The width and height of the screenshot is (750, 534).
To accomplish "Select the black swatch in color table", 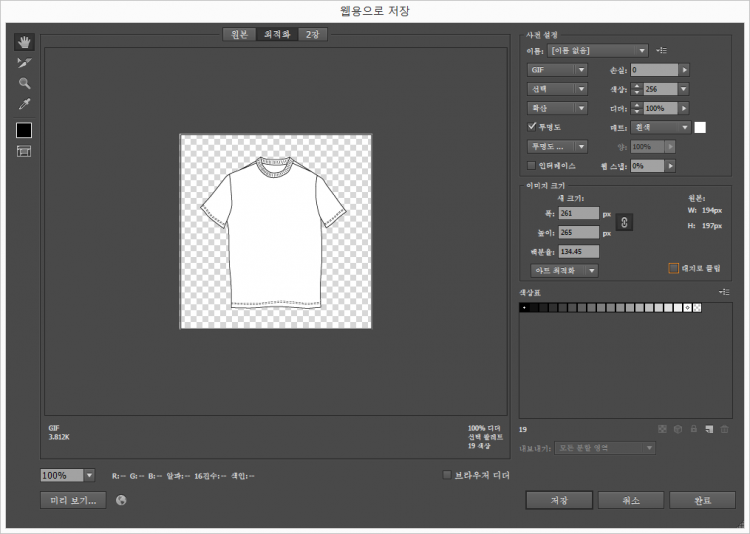I will click(524, 308).
